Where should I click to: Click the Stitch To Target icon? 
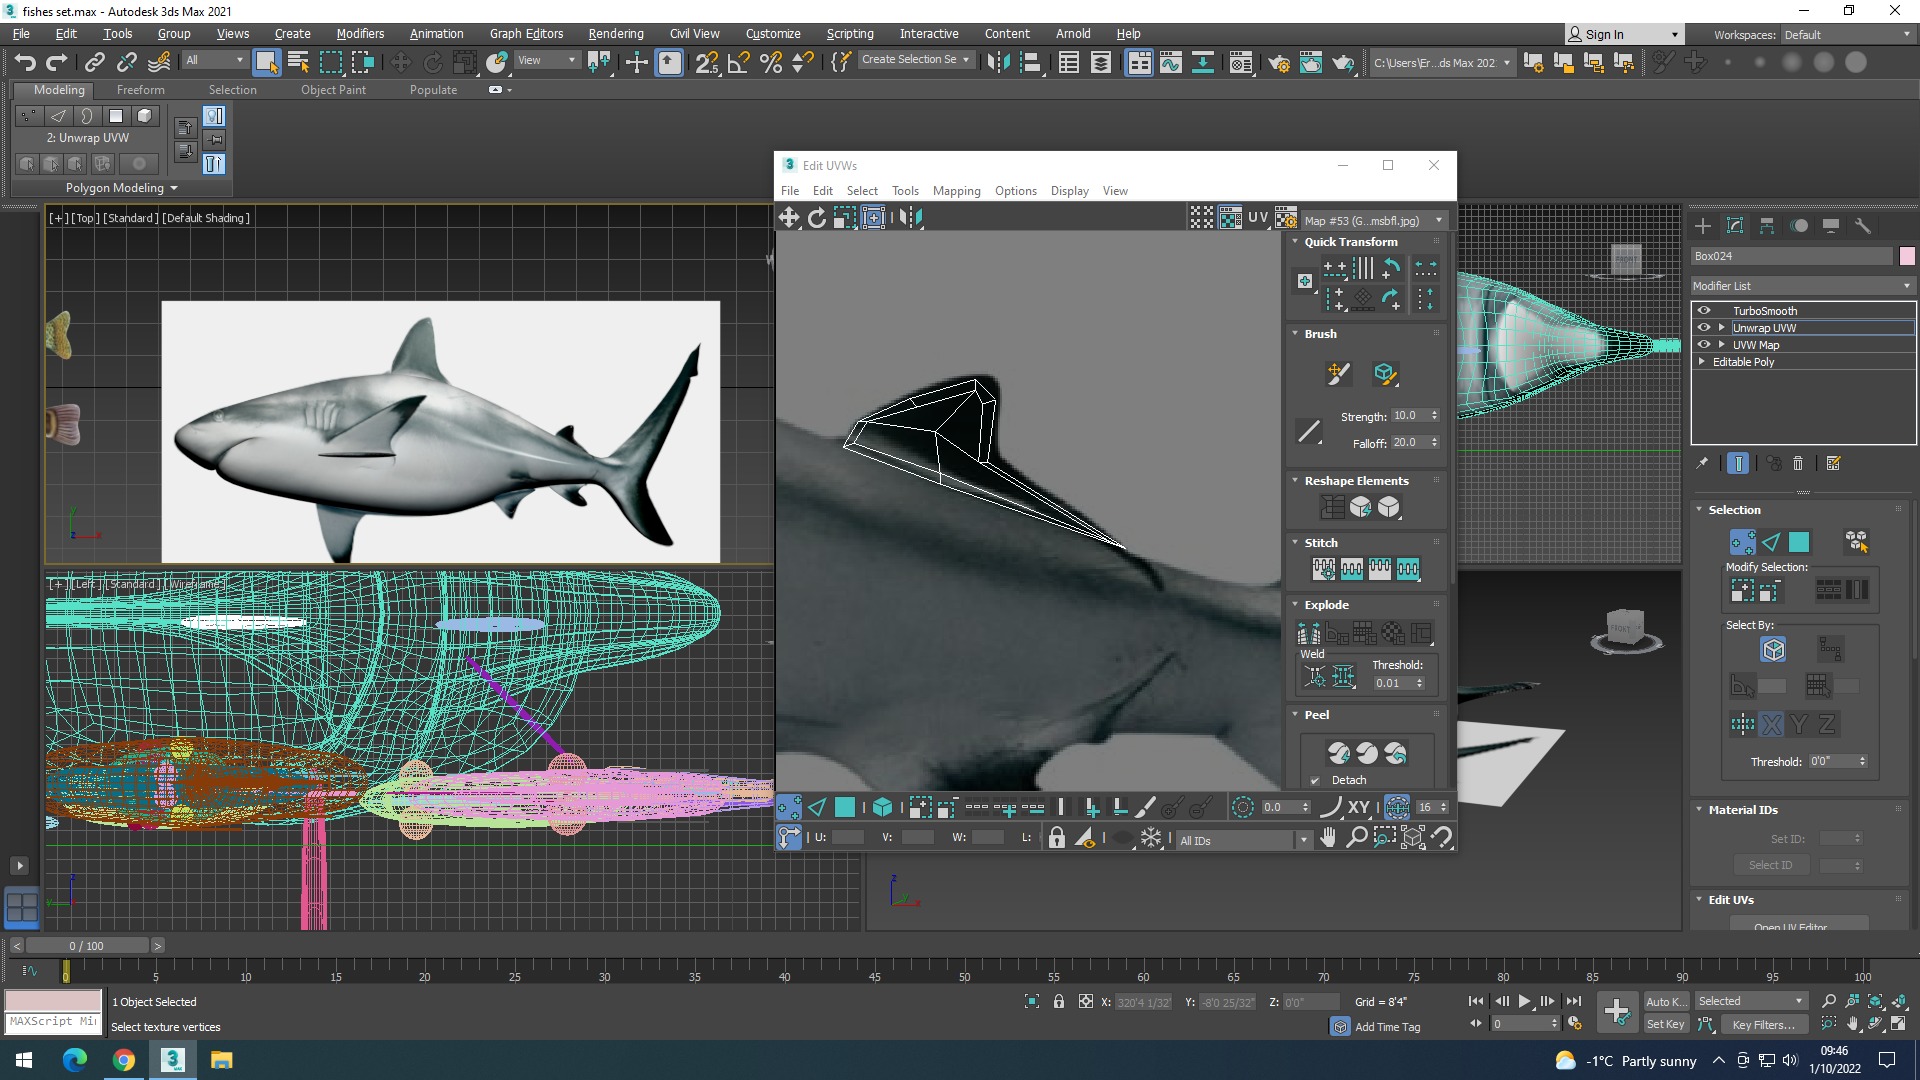1324,569
